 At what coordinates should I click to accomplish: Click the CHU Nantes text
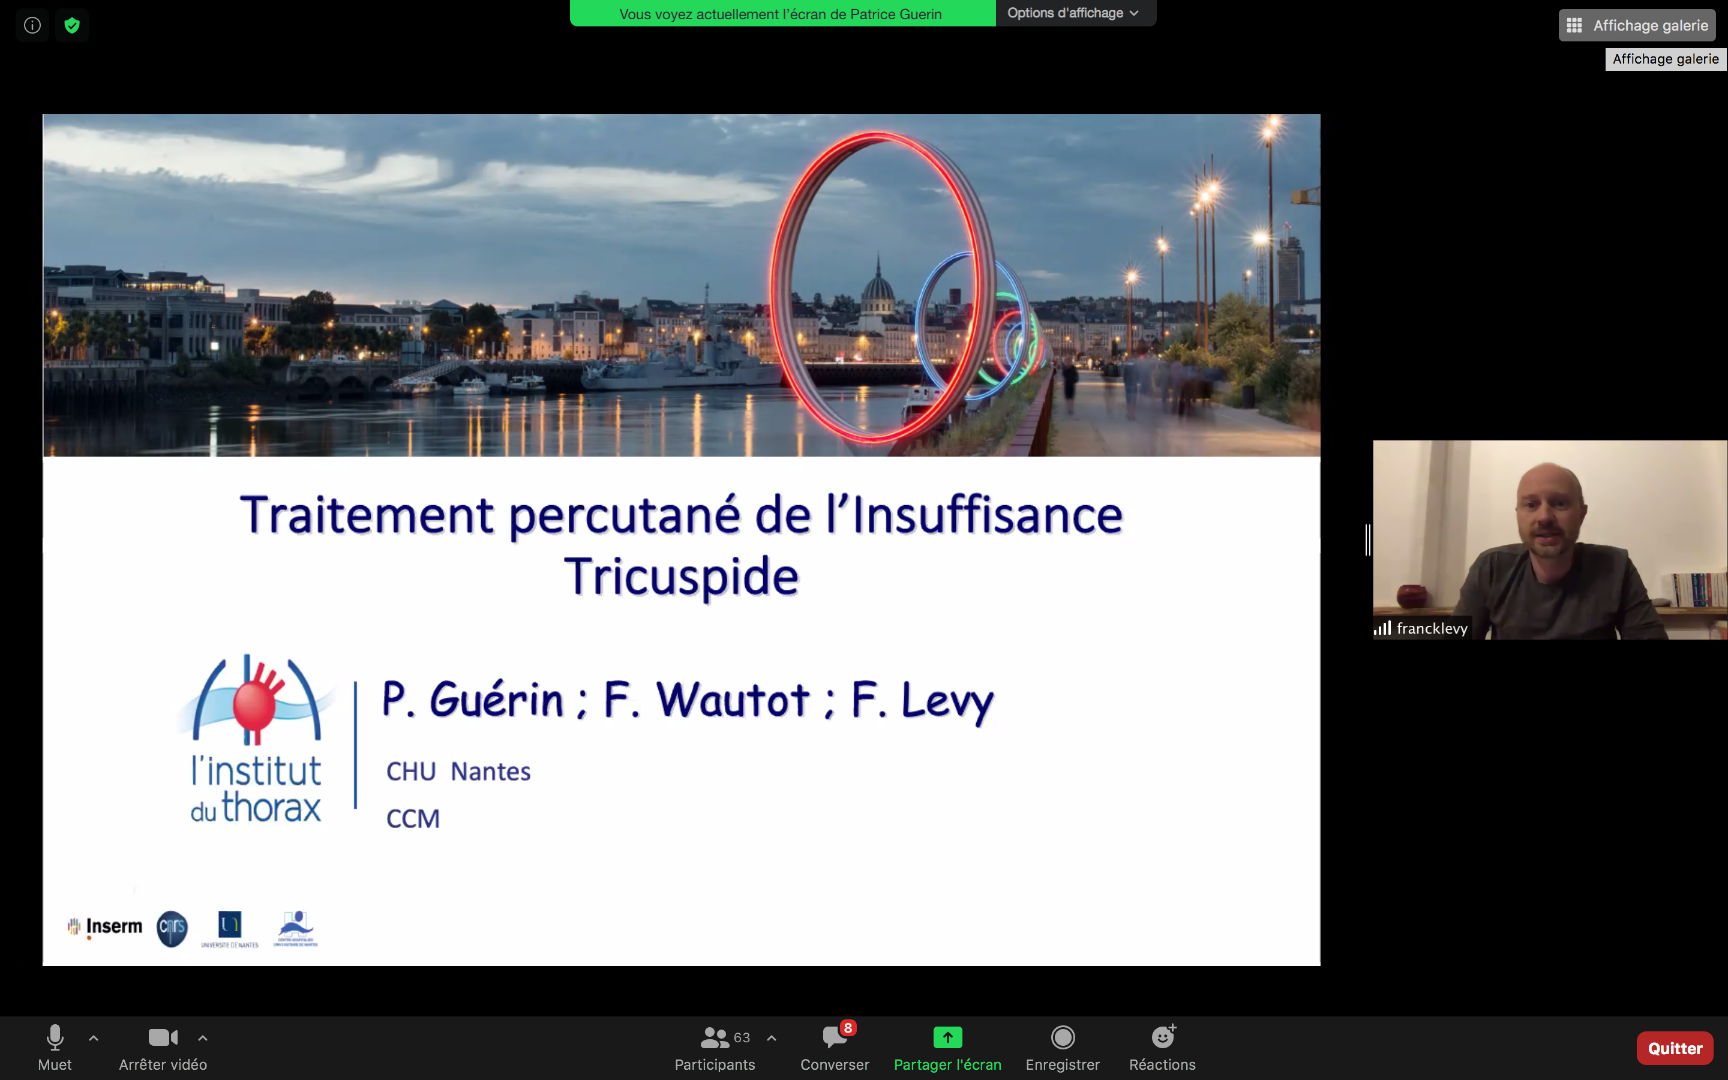(x=458, y=771)
